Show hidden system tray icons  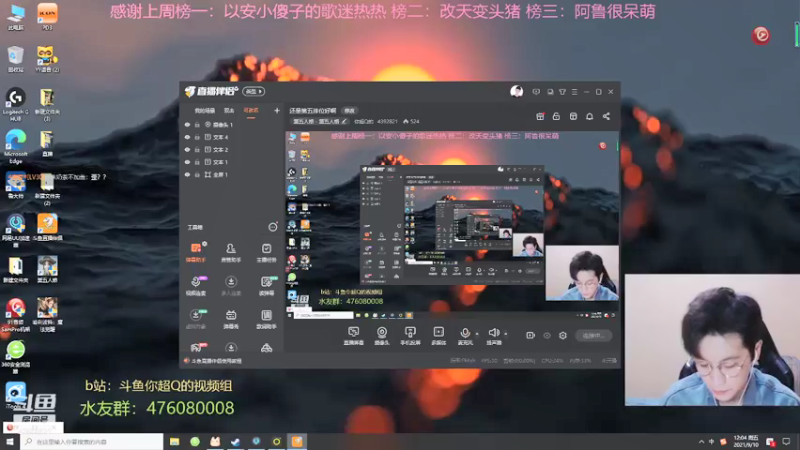point(701,441)
